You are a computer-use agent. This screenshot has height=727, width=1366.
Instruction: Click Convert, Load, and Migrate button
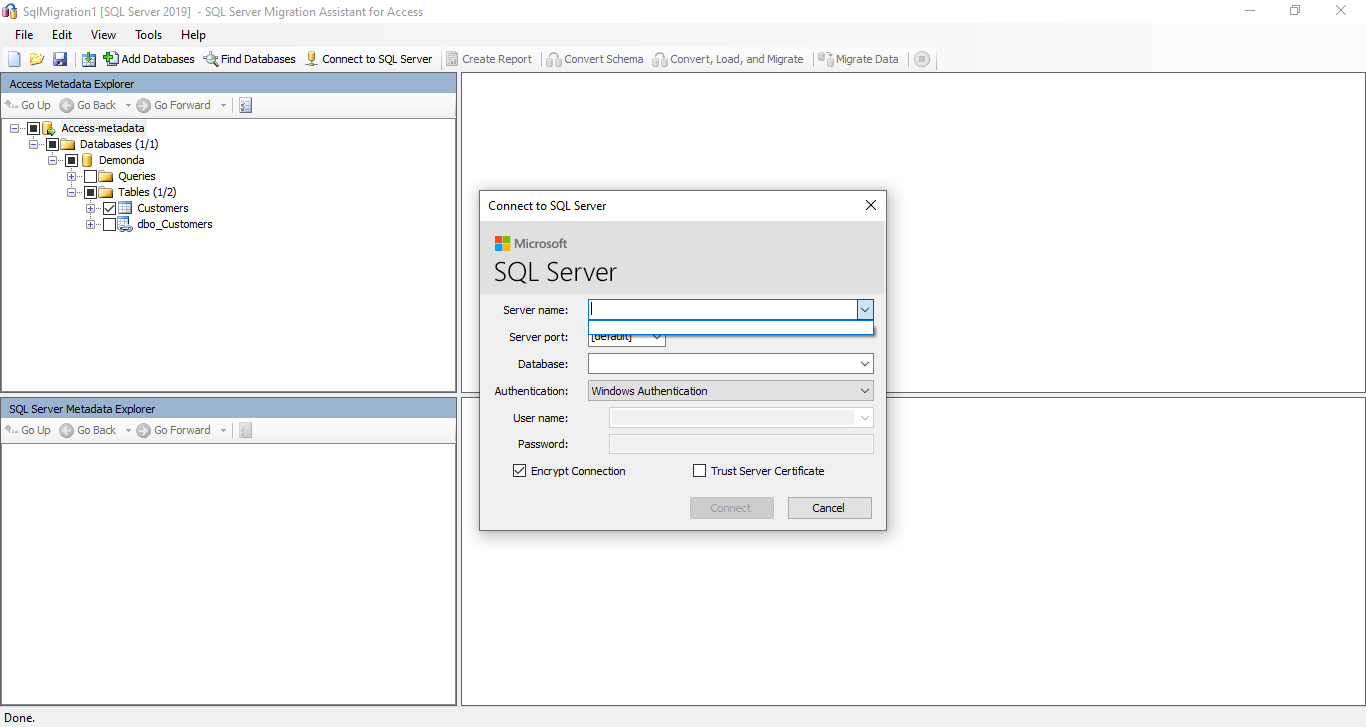tap(728, 59)
